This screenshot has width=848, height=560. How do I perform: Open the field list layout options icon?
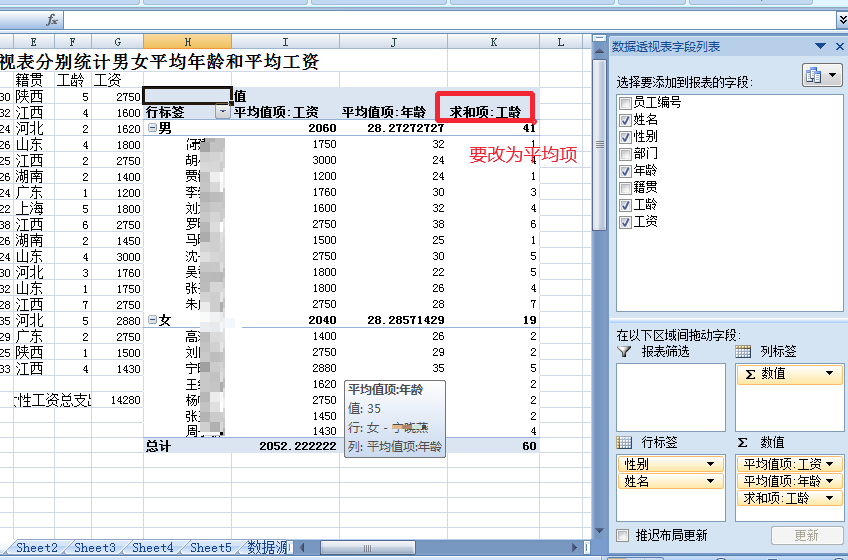tap(822, 75)
